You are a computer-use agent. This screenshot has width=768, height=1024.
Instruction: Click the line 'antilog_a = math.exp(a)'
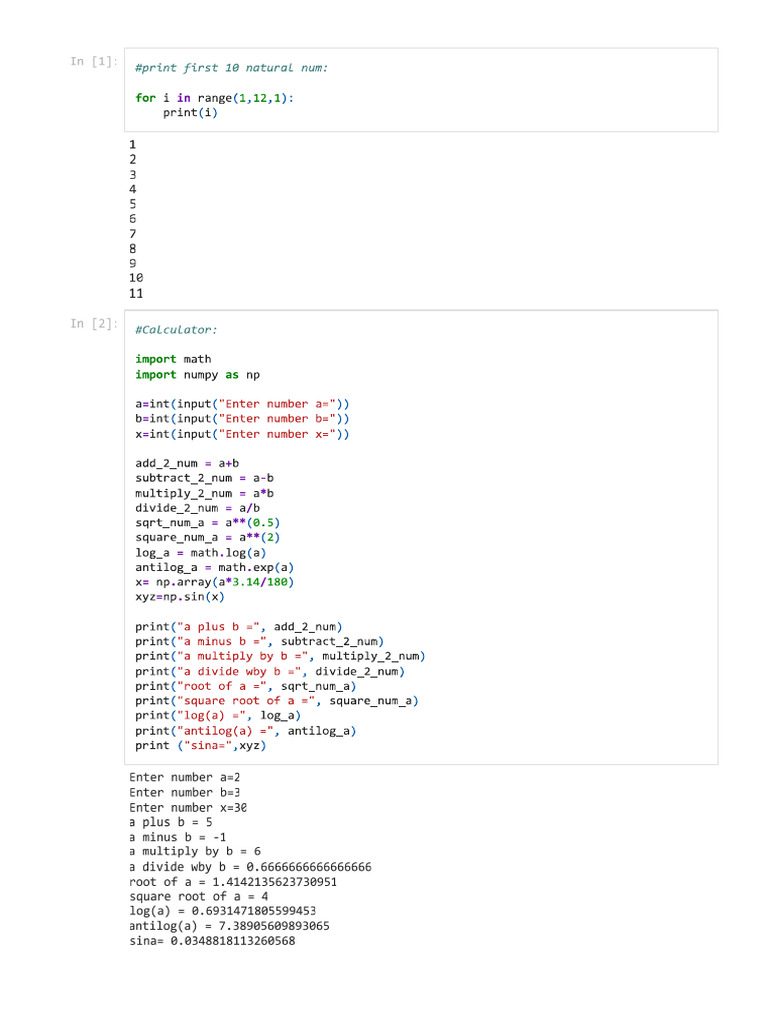tap(214, 568)
